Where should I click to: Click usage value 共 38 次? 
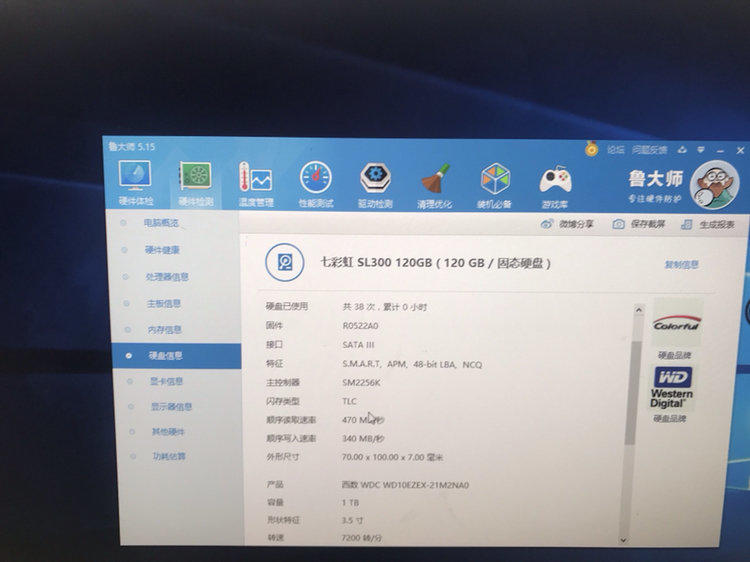[385, 307]
